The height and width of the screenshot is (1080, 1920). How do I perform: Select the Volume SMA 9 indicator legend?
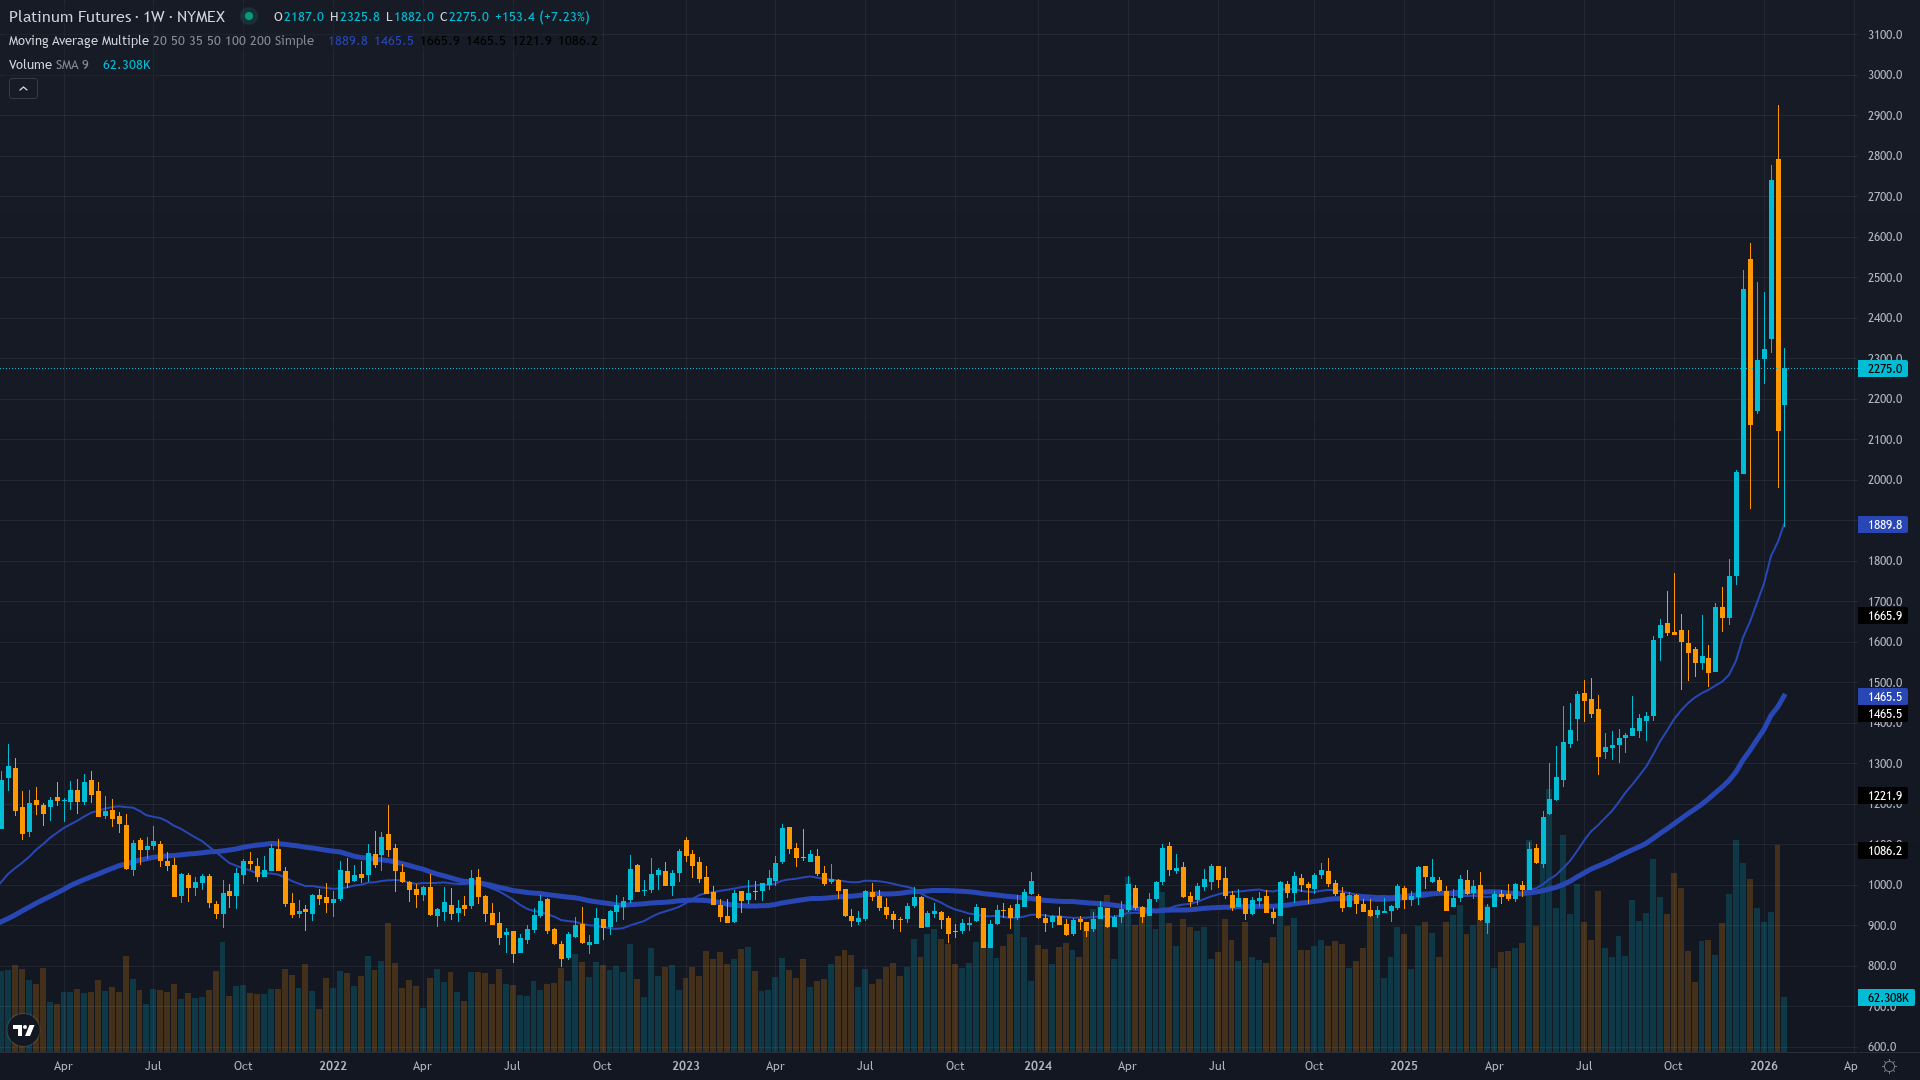[x=49, y=65]
